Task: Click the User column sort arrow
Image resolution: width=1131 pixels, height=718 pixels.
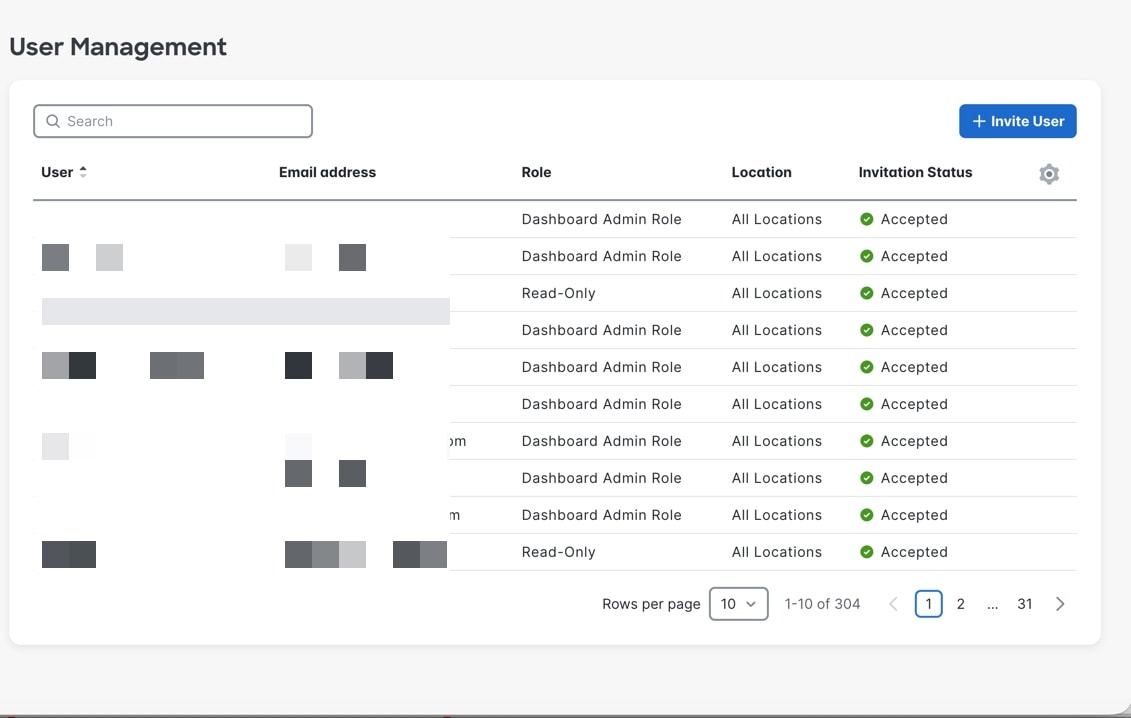Action: tap(83, 172)
